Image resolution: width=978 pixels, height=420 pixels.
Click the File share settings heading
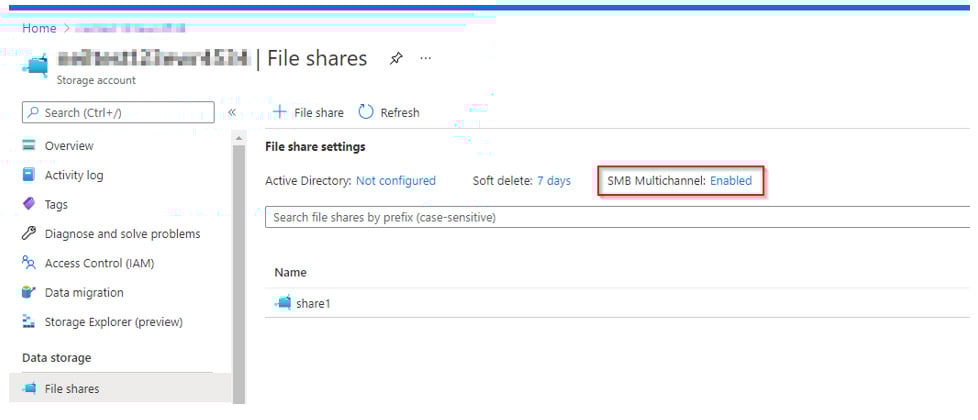(315, 147)
